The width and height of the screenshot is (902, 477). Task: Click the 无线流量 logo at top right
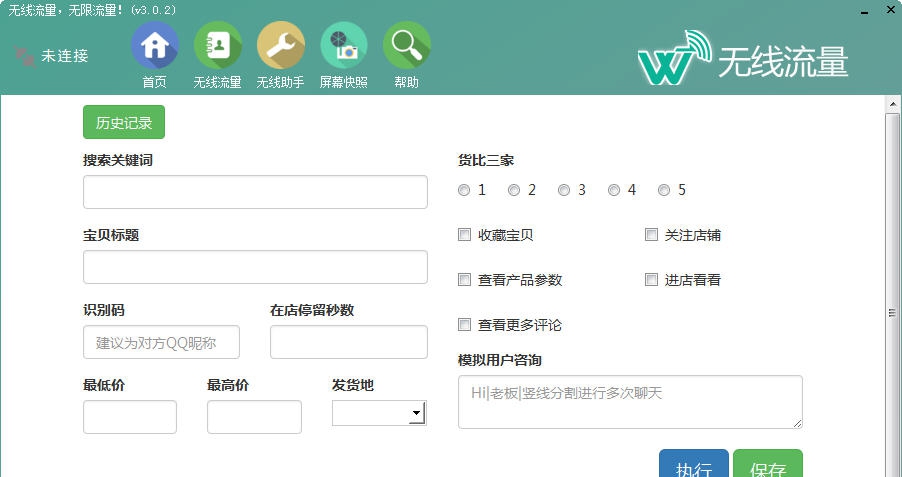pyautogui.click(x=743, y=58)
